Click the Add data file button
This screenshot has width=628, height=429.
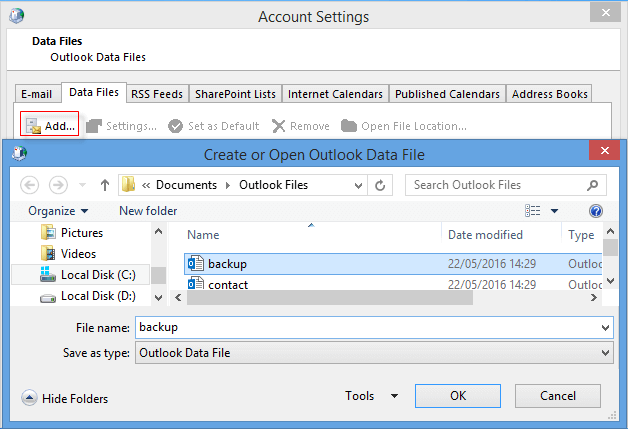(50, 126)
